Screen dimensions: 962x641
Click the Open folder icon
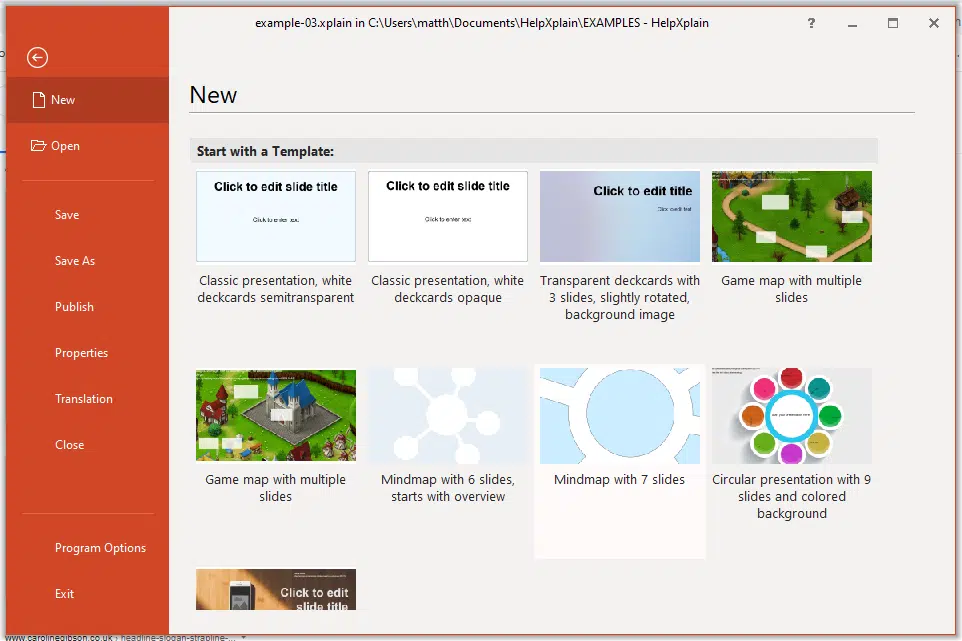coord(39,145)
